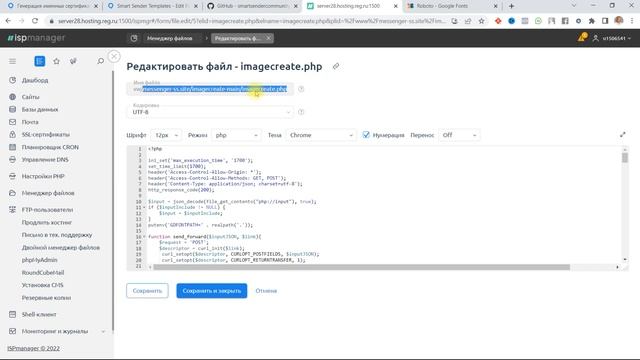Open the Shell-клиент item

pyautogui.click(x=39, y=315)
